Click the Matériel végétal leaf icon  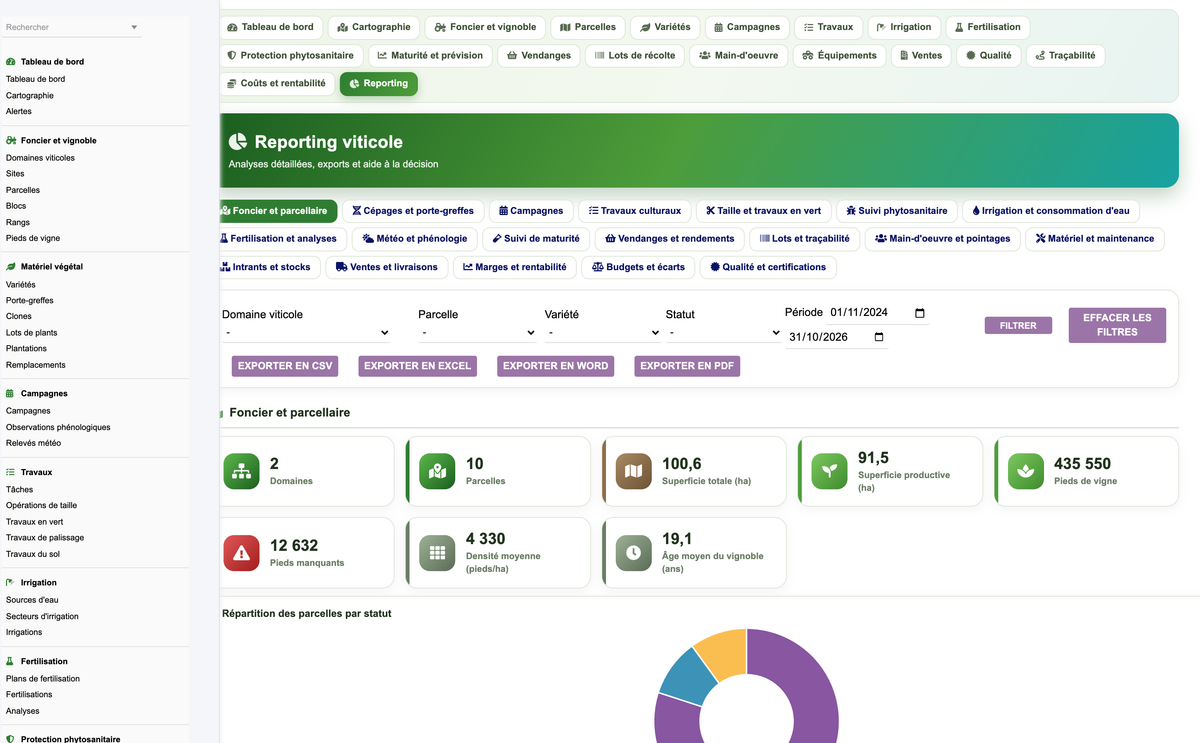10,267
